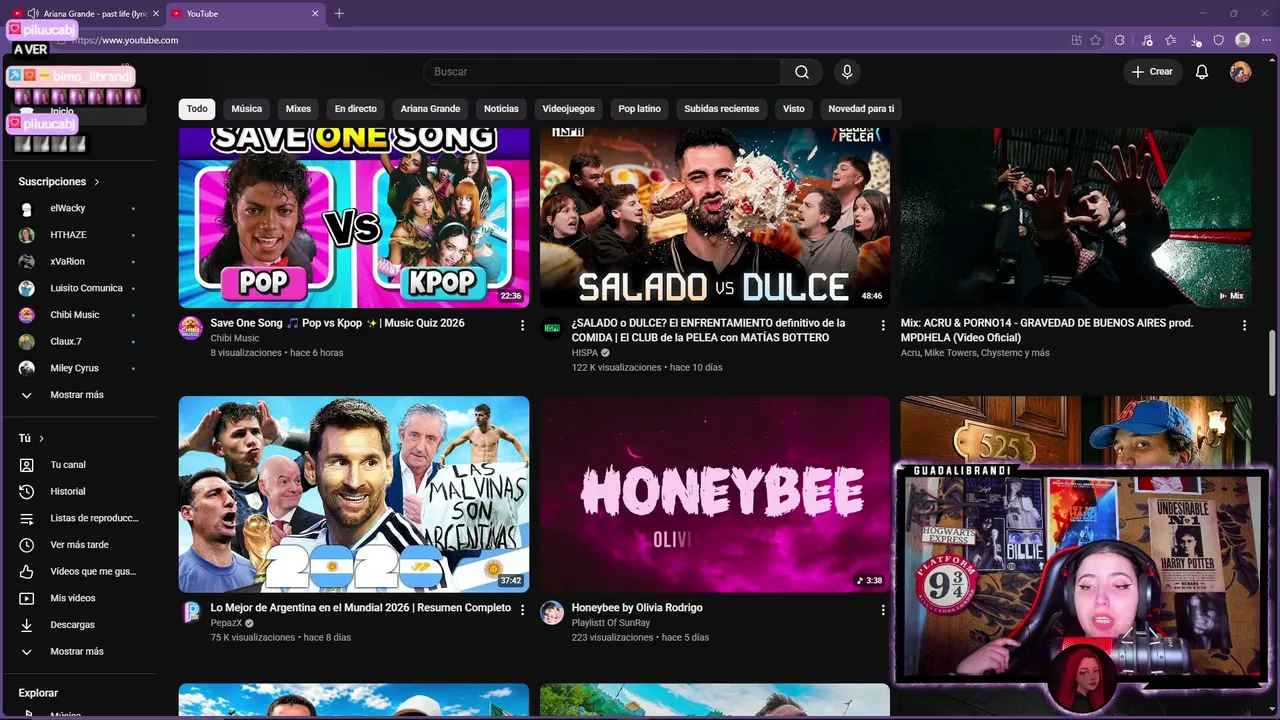Image resolution: width=1280 pixels, height=720 pixels.
Task: Click the Crear button
Action: click(x=1152, y=72)
